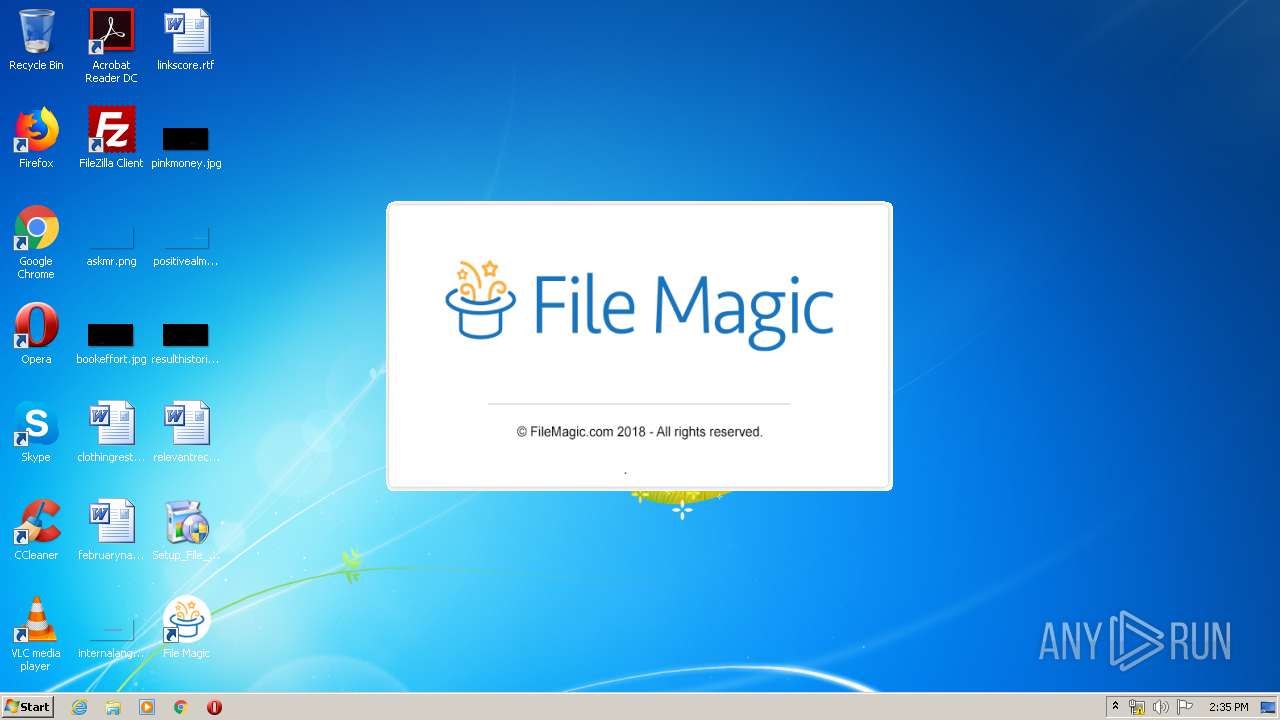
Task: Select the askmr.png file icon
Action: tap(111, 246)
